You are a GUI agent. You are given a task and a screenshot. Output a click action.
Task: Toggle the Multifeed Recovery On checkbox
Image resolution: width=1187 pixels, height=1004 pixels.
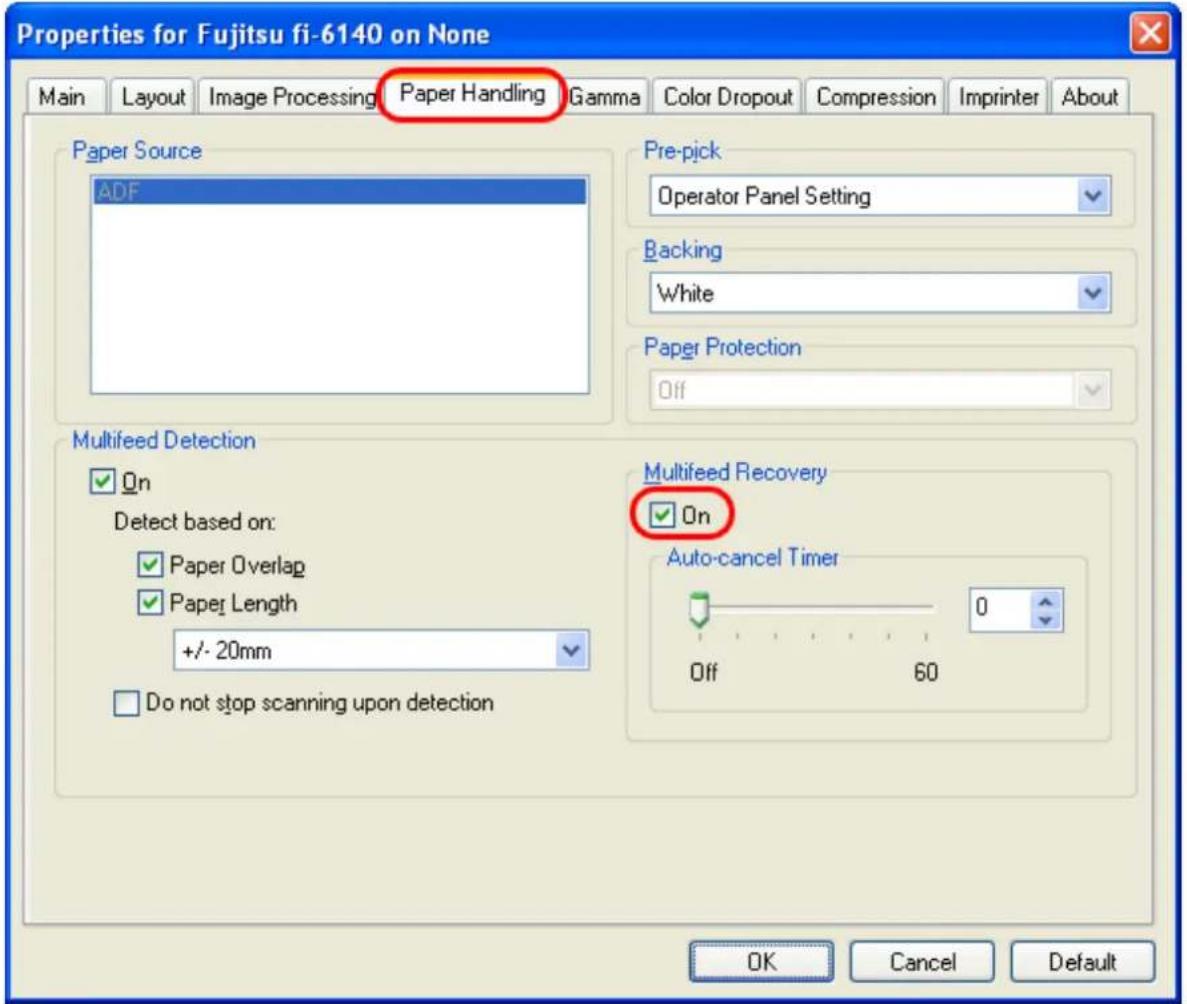662,515
